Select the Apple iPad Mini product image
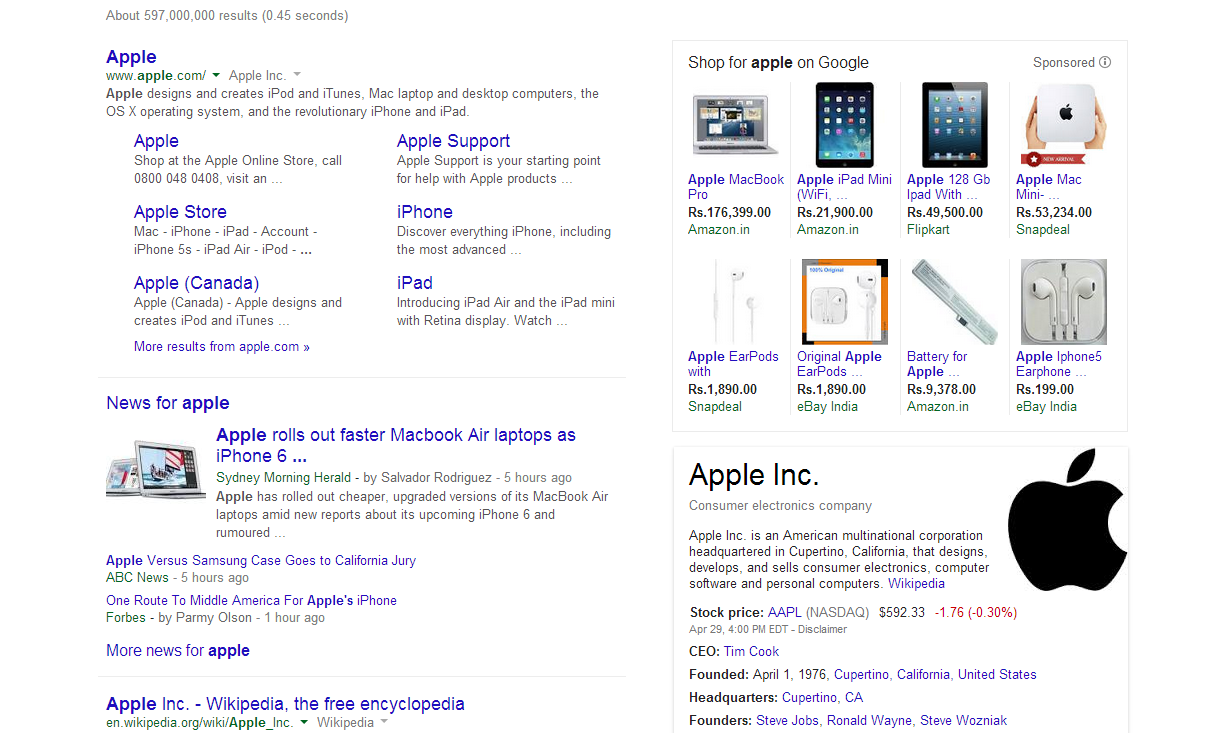Screen dimensions: 1215x733 click(x=844, y=125)
